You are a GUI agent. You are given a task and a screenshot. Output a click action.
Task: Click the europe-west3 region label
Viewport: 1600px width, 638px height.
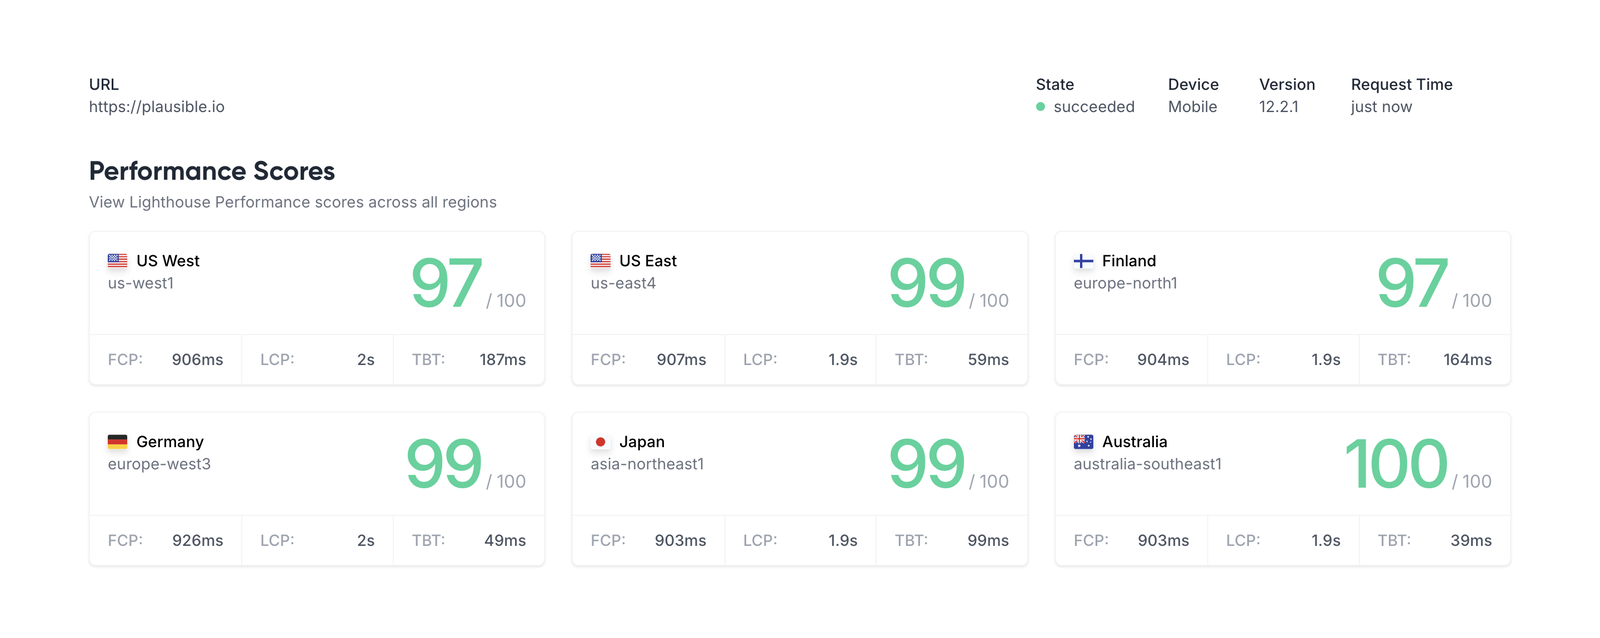click(159, 464)
